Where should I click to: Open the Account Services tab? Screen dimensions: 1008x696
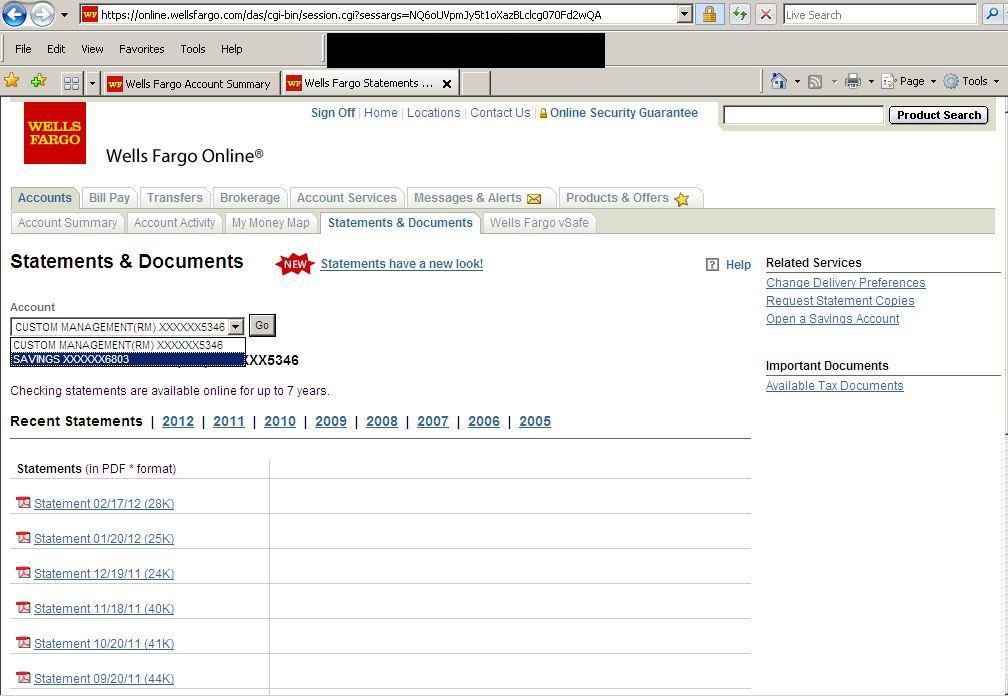coord(346,198)
